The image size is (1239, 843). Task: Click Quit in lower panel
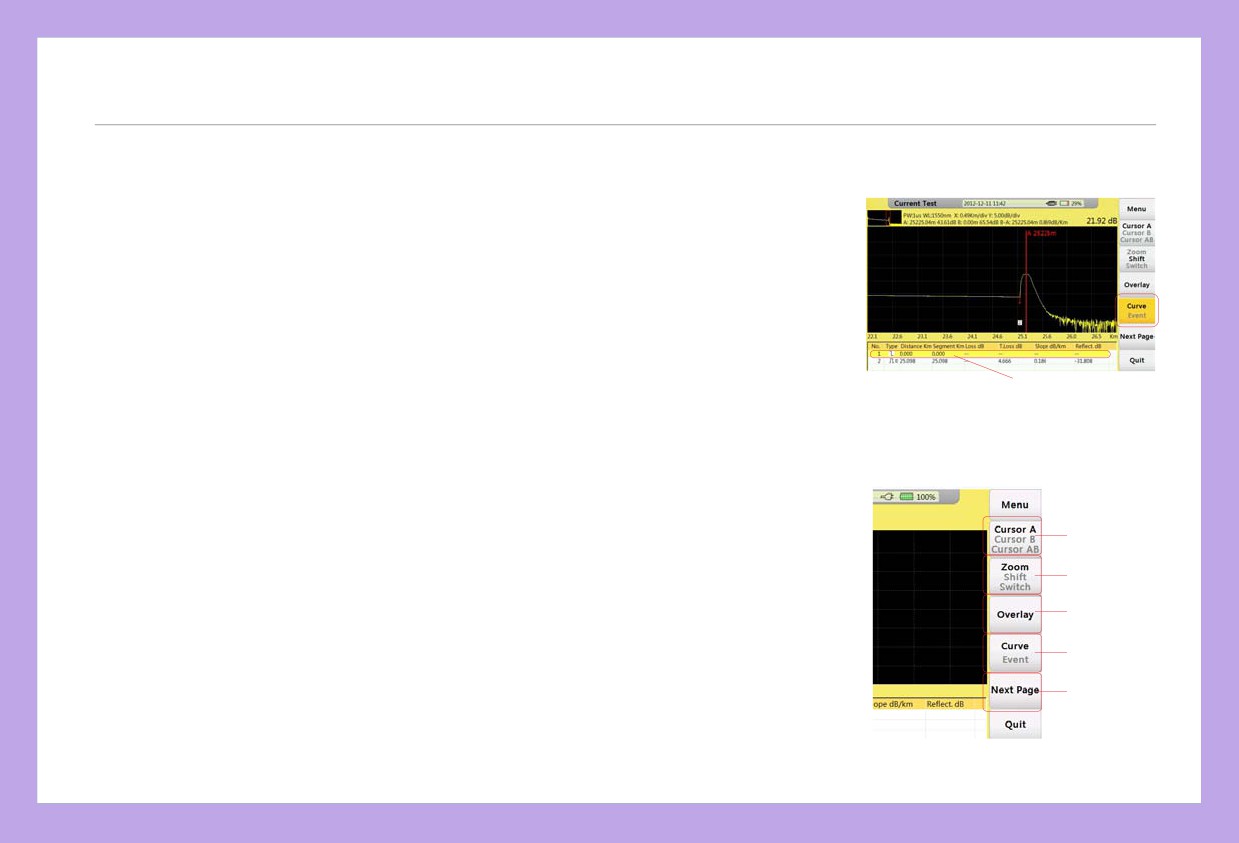pyautogui.click(x=1014, y=725)
